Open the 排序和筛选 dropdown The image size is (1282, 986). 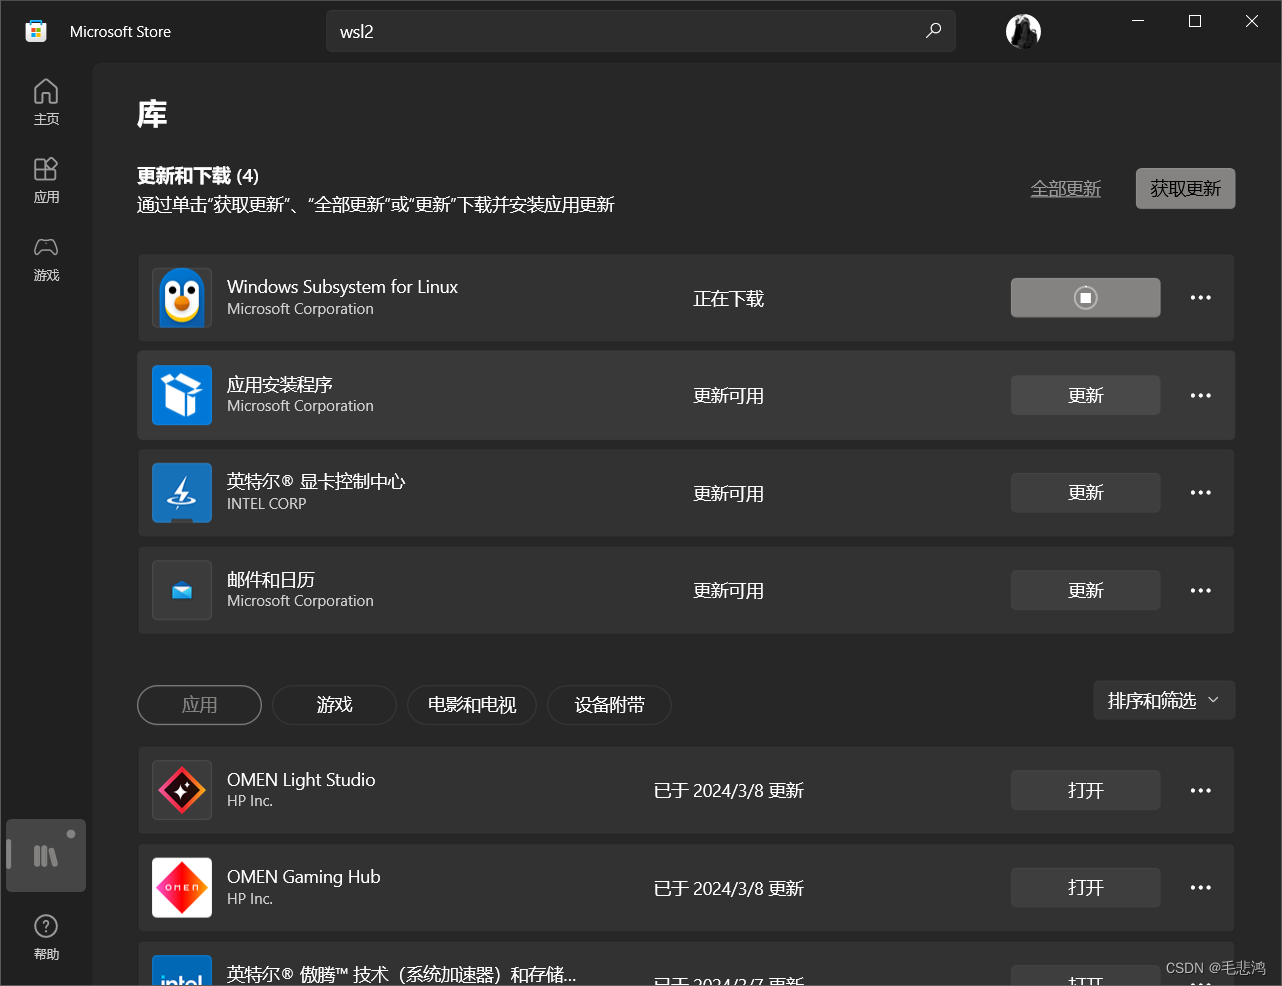[x=1164, y=700]
